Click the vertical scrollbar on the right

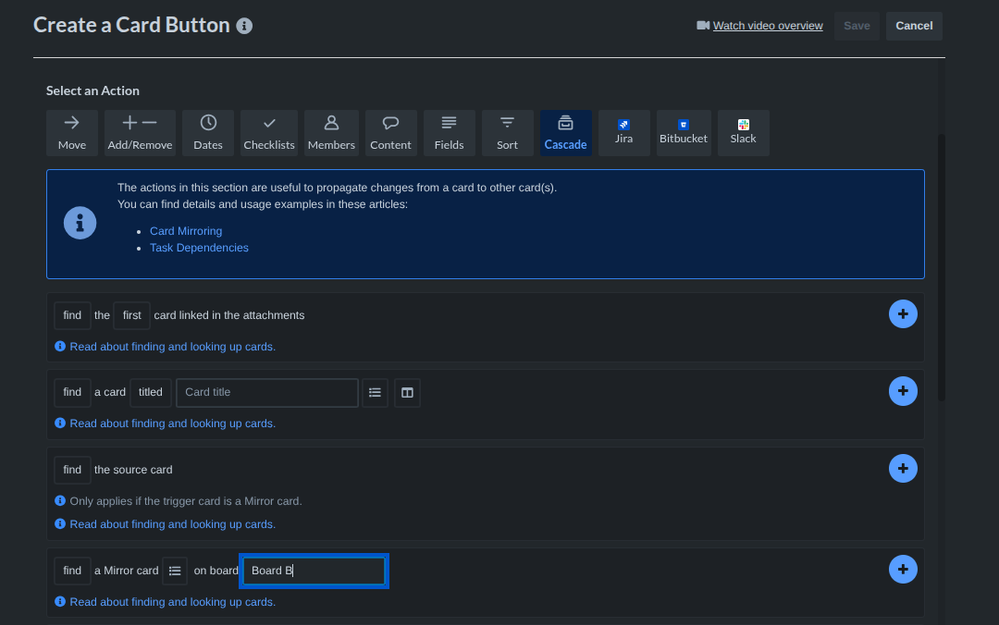tap(941, 268)
